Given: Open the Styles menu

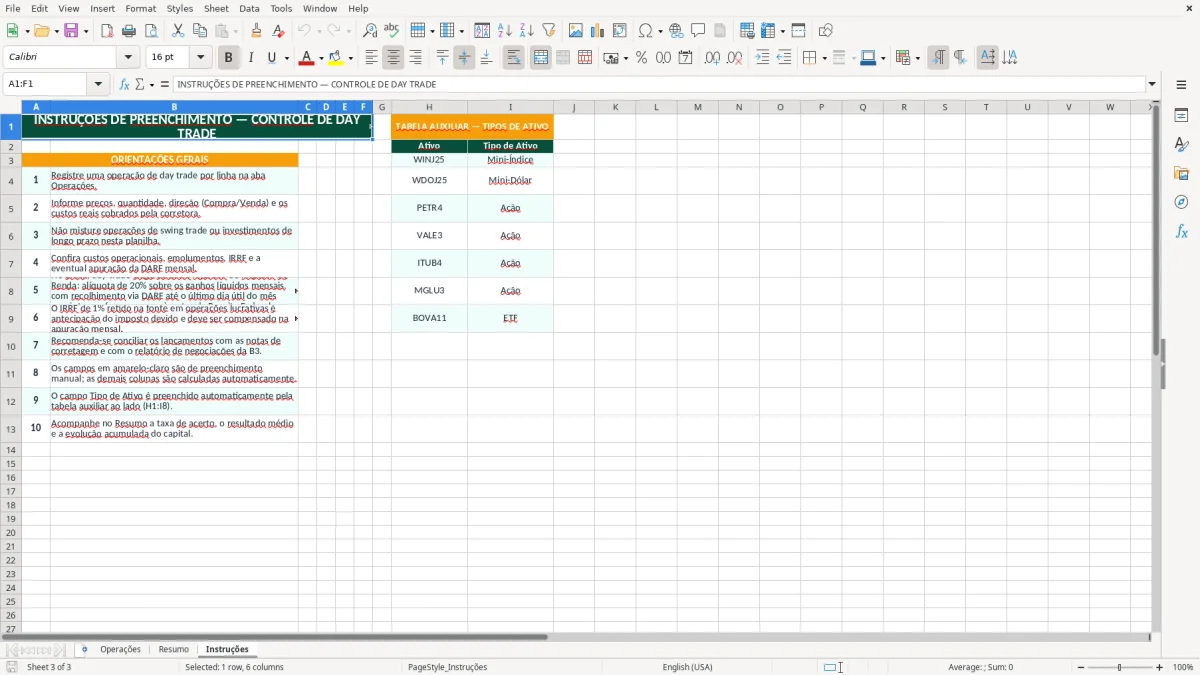Looking at the screenshot, I should pyautogui.click(x=180, y=8).
